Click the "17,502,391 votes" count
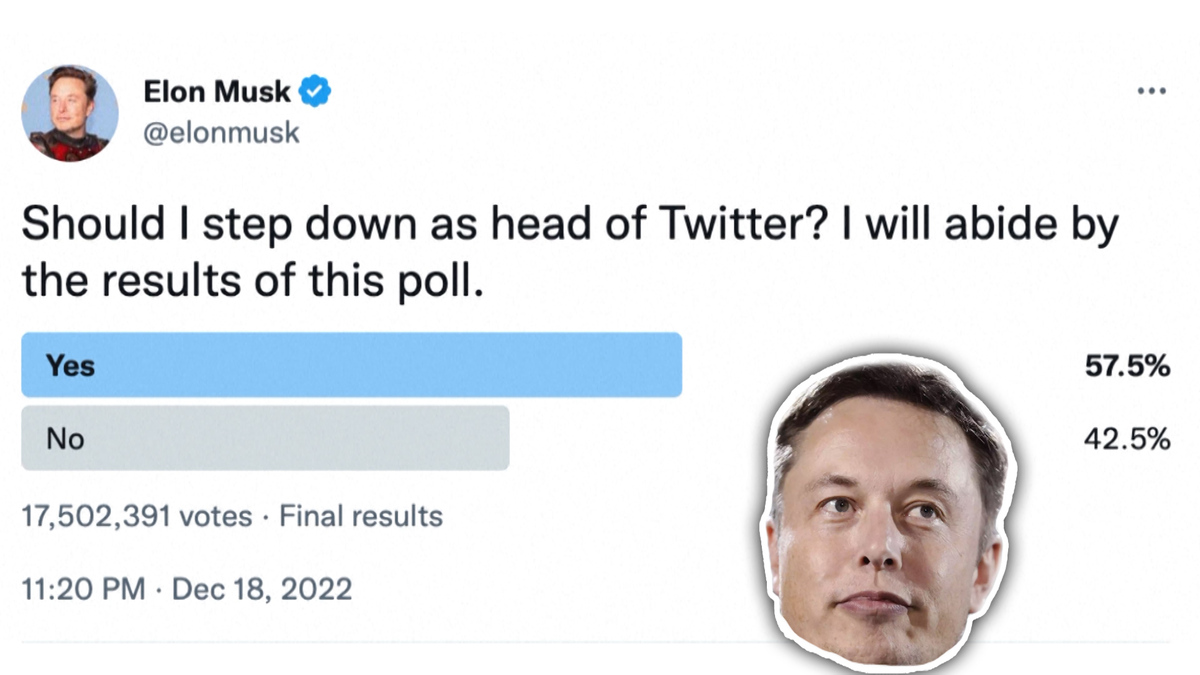1200x675 pixels. coord(137,516)
